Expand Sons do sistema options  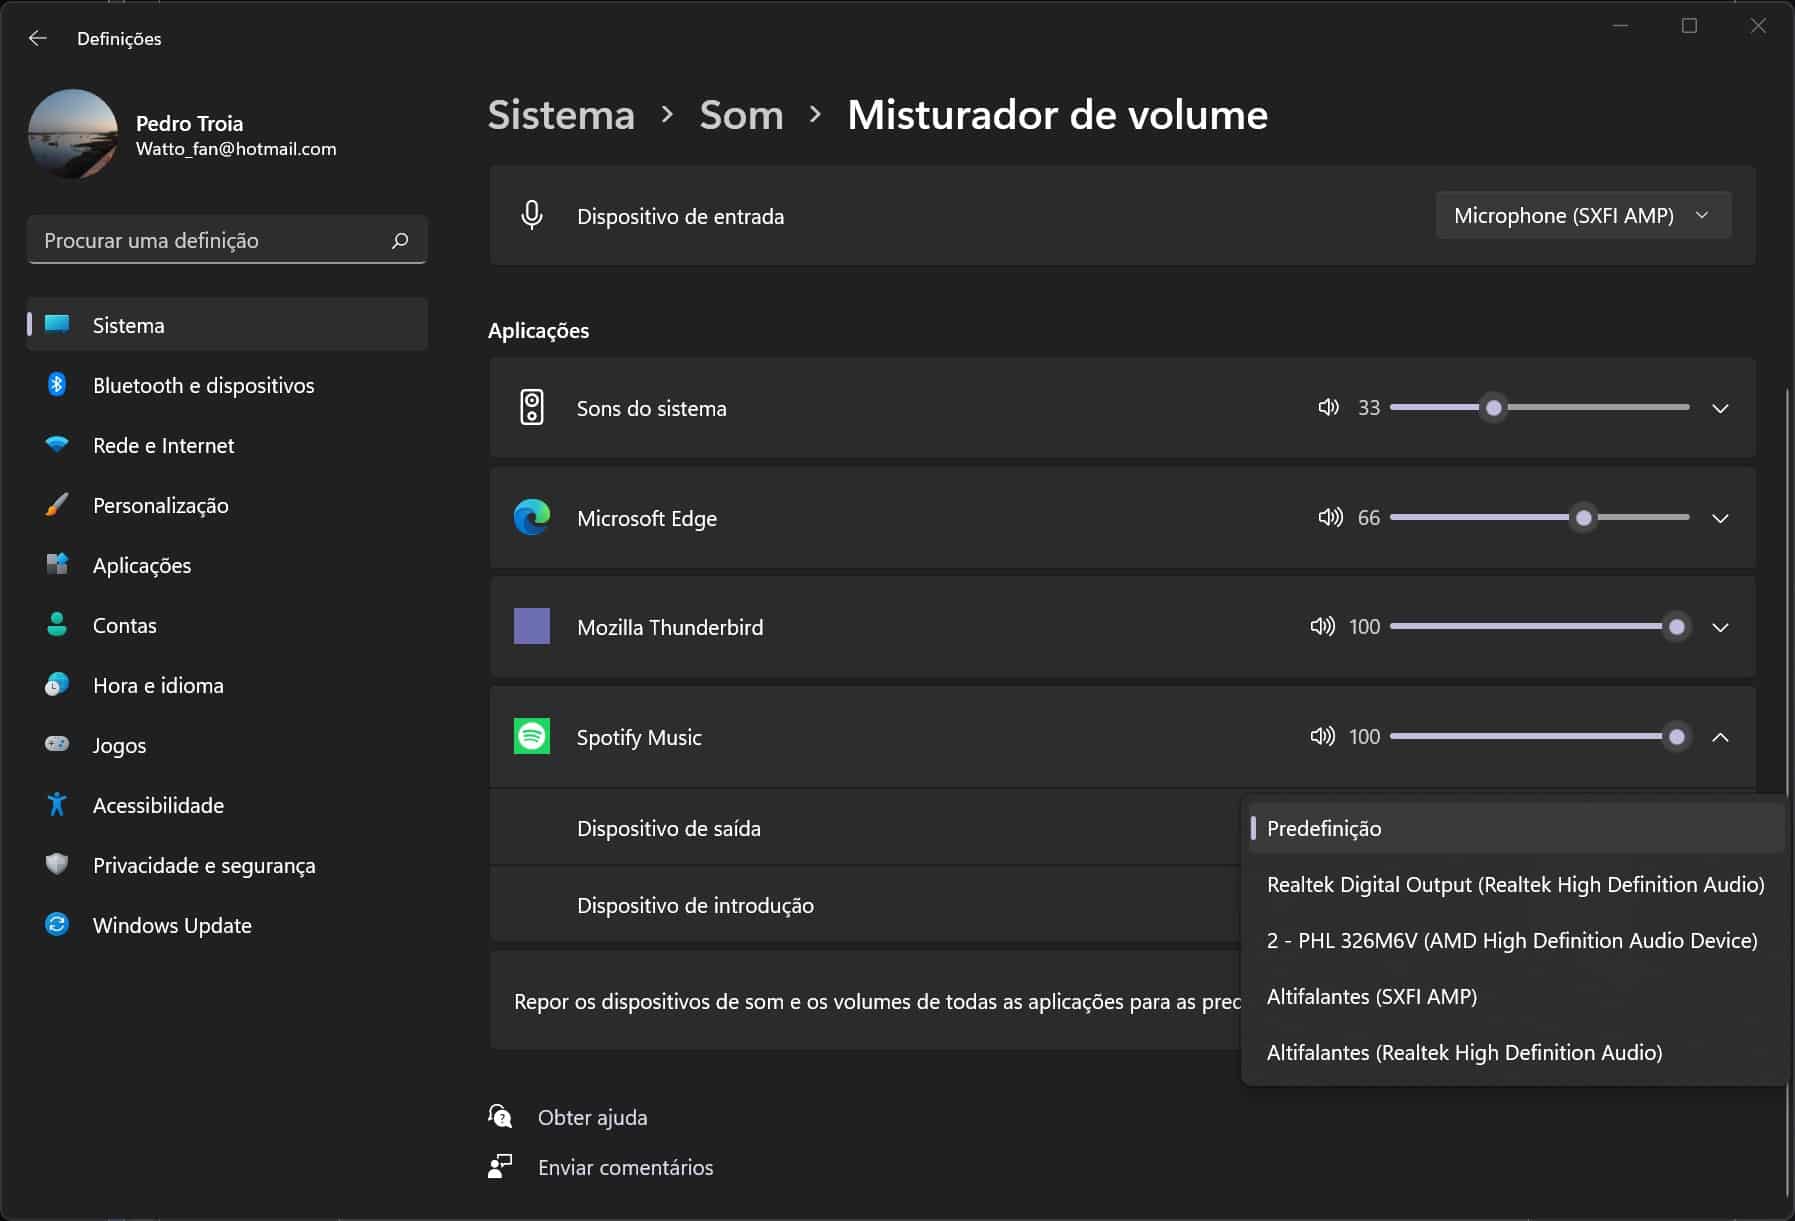tap(1720, 408)
